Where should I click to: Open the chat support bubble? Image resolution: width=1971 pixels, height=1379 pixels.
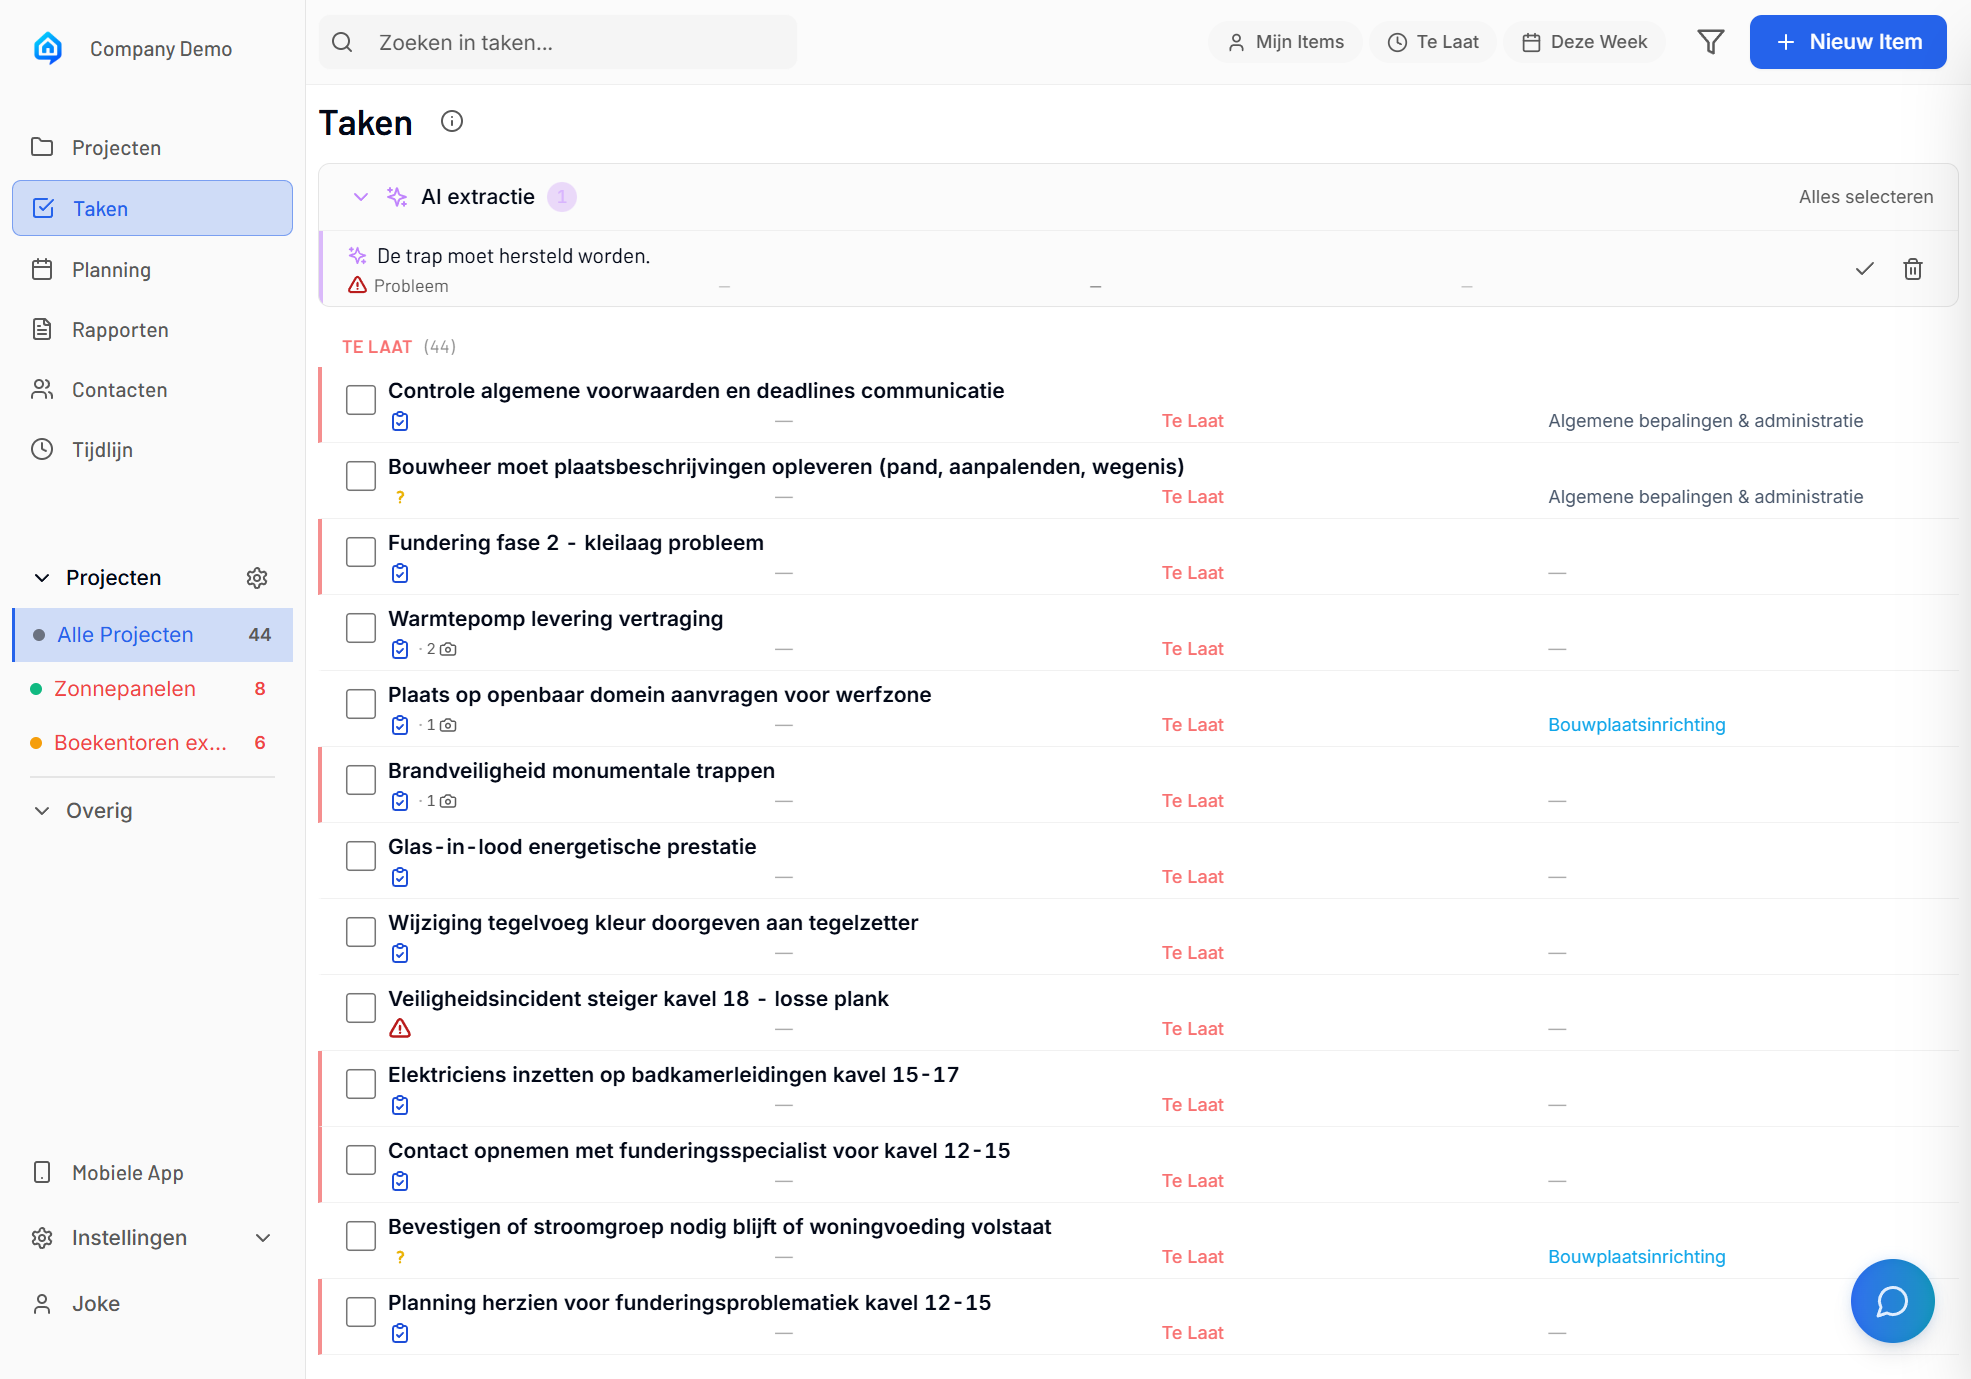pos(1891,1300)
